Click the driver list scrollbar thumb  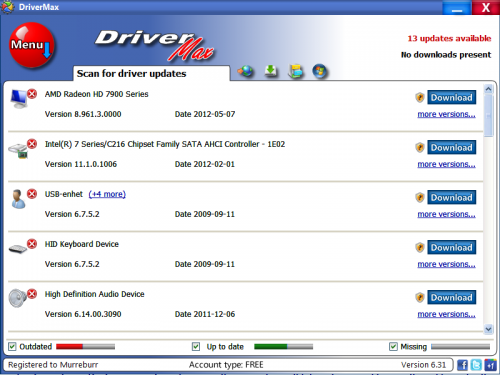coord(488,116)
